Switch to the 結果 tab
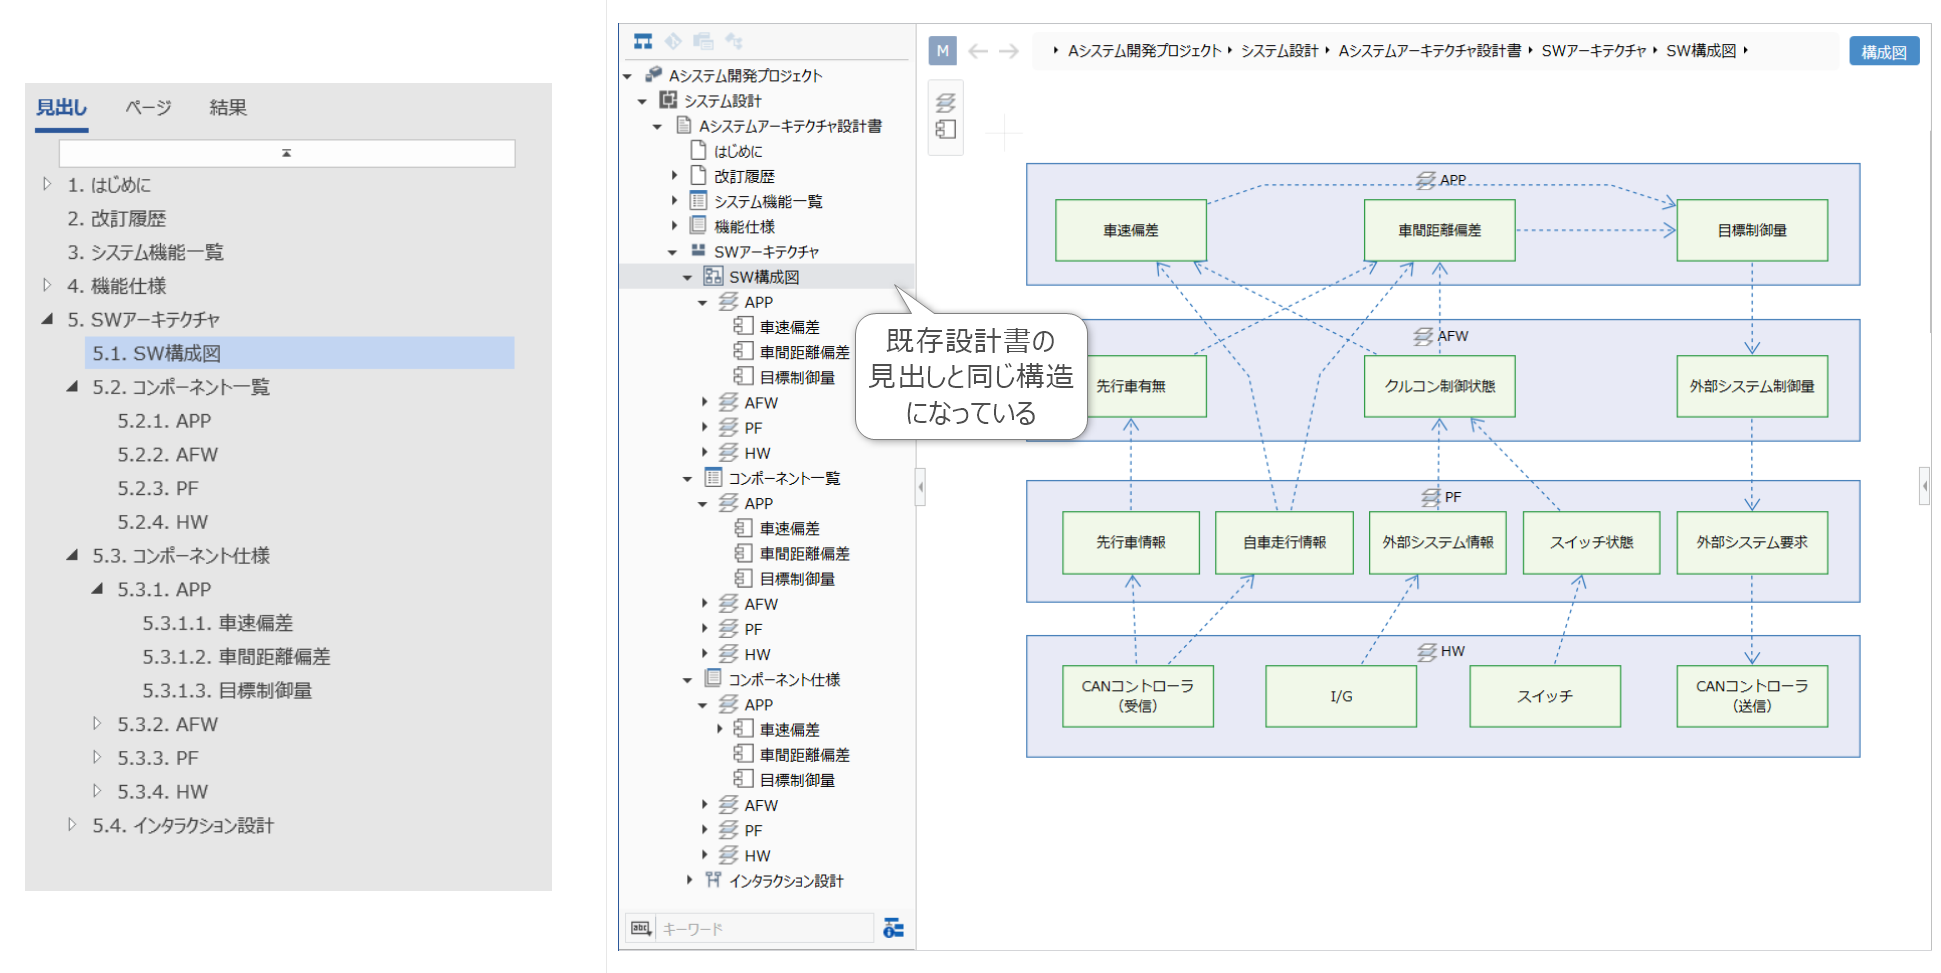1941x973 pixels. click(228, 107)
